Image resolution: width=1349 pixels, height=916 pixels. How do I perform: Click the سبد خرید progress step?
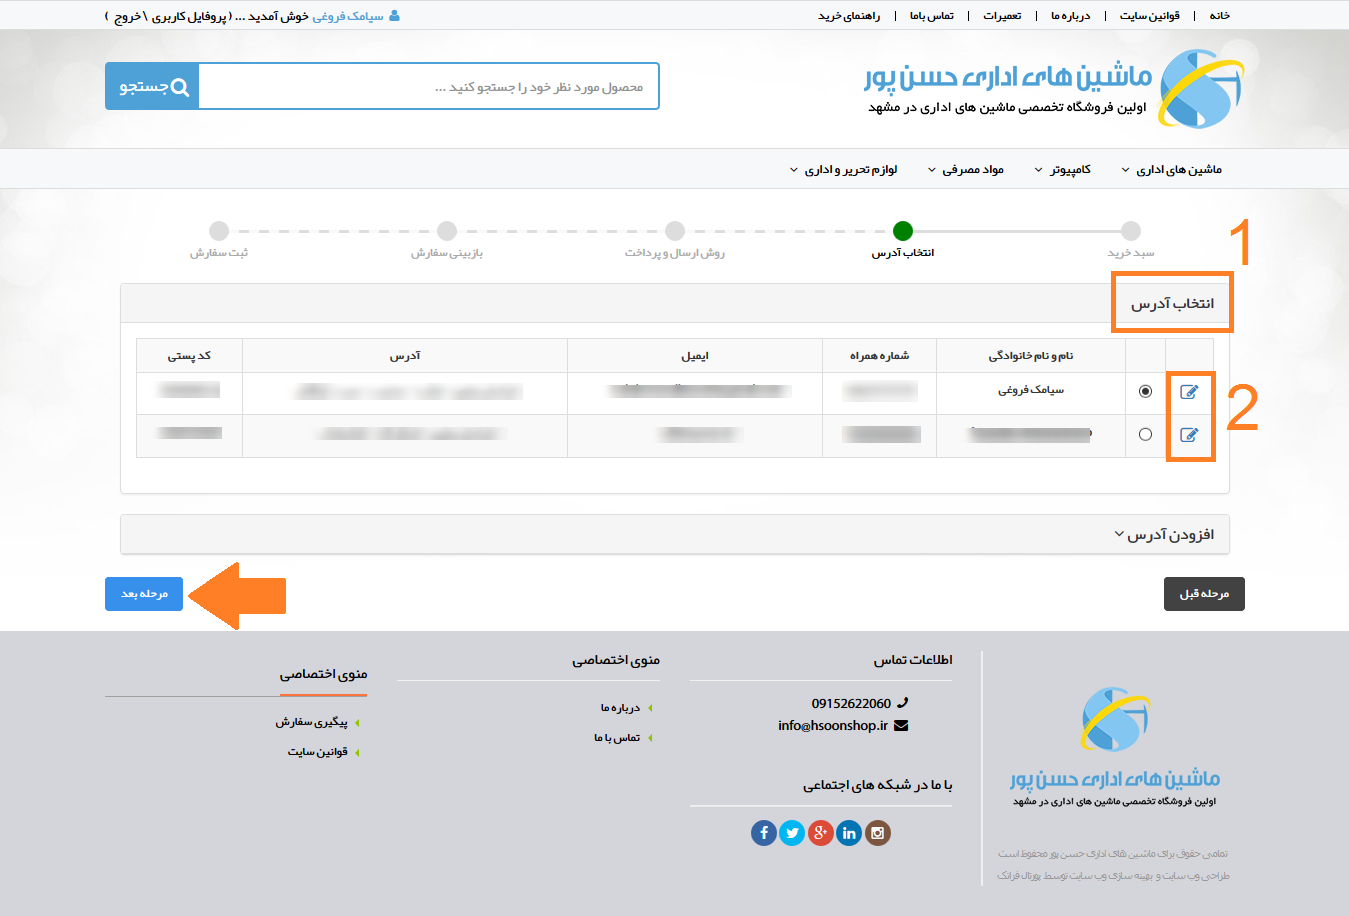(x=1130, y=232)
